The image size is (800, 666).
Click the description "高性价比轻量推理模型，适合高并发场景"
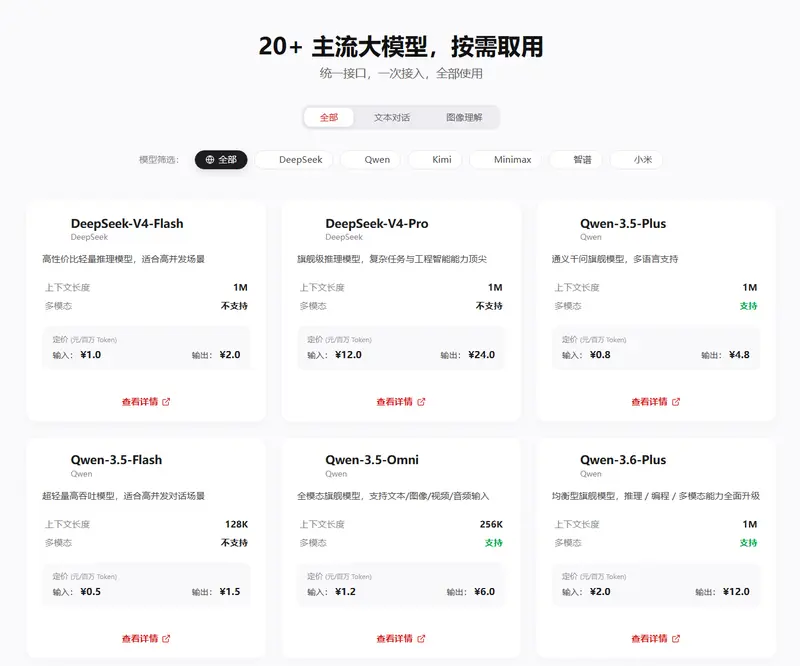(x=123, y=259)
